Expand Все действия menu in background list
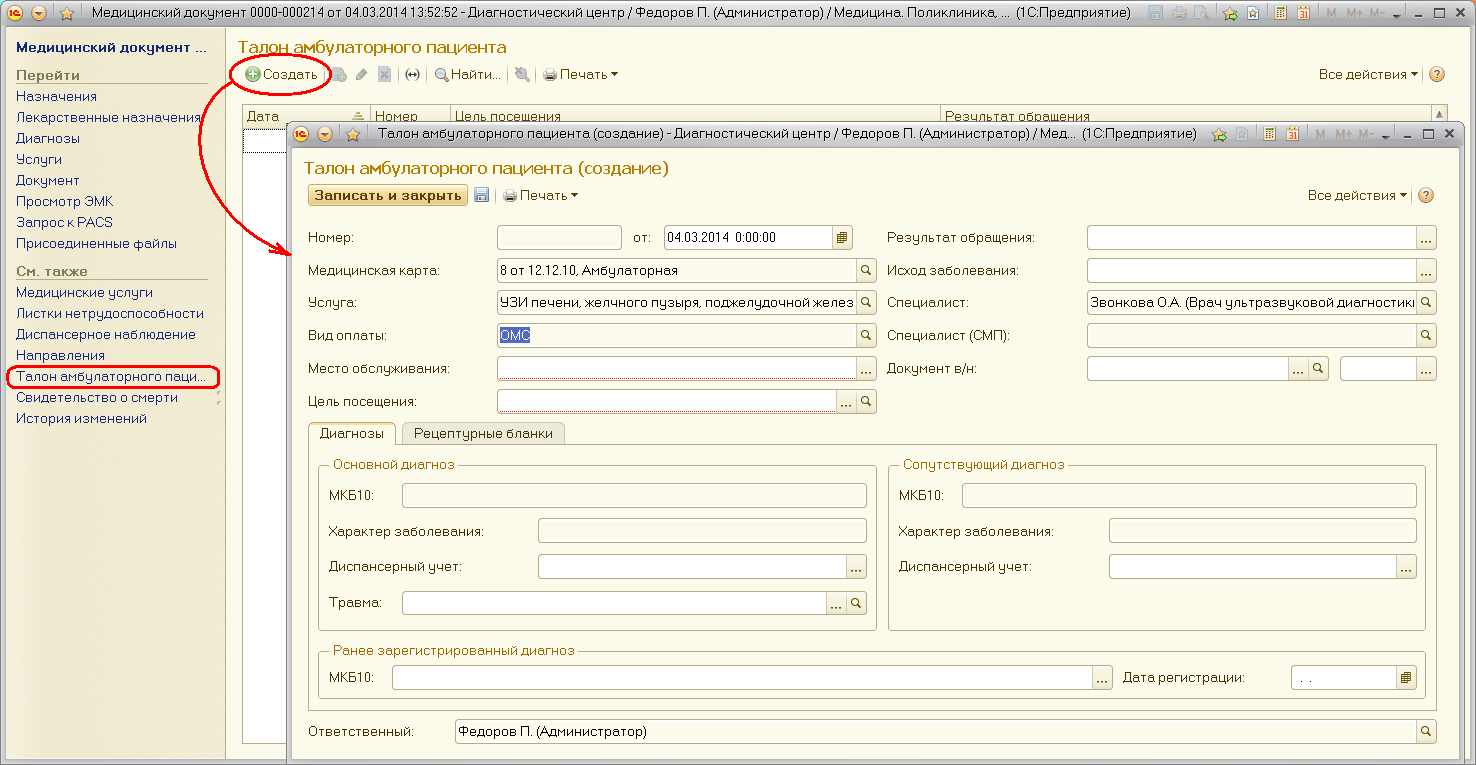 click(x=1368, y=75)
